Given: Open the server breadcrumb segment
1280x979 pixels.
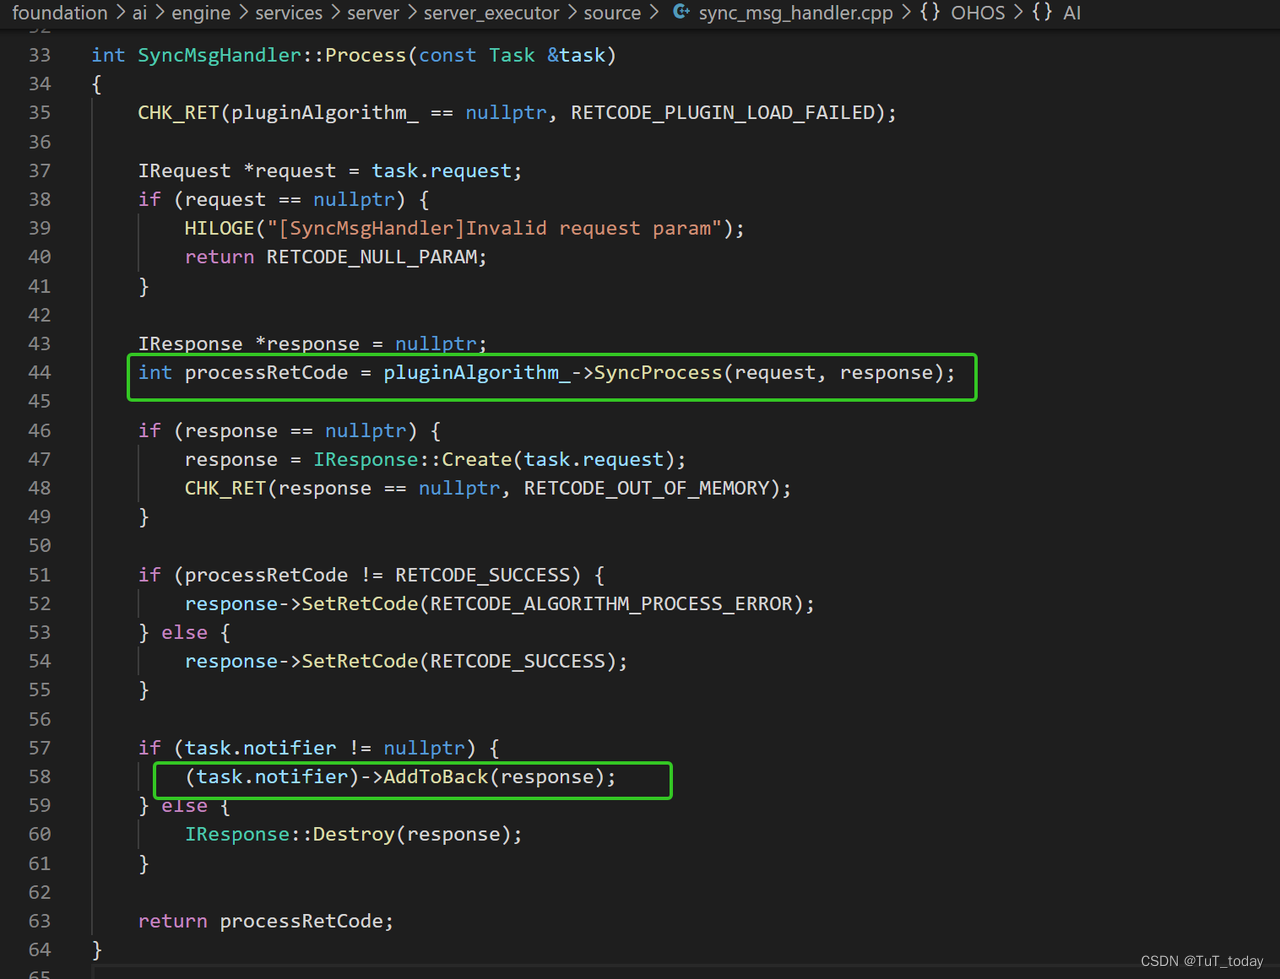Looking at the screenshot, I should pyautogui.click(x=373, y=12).
